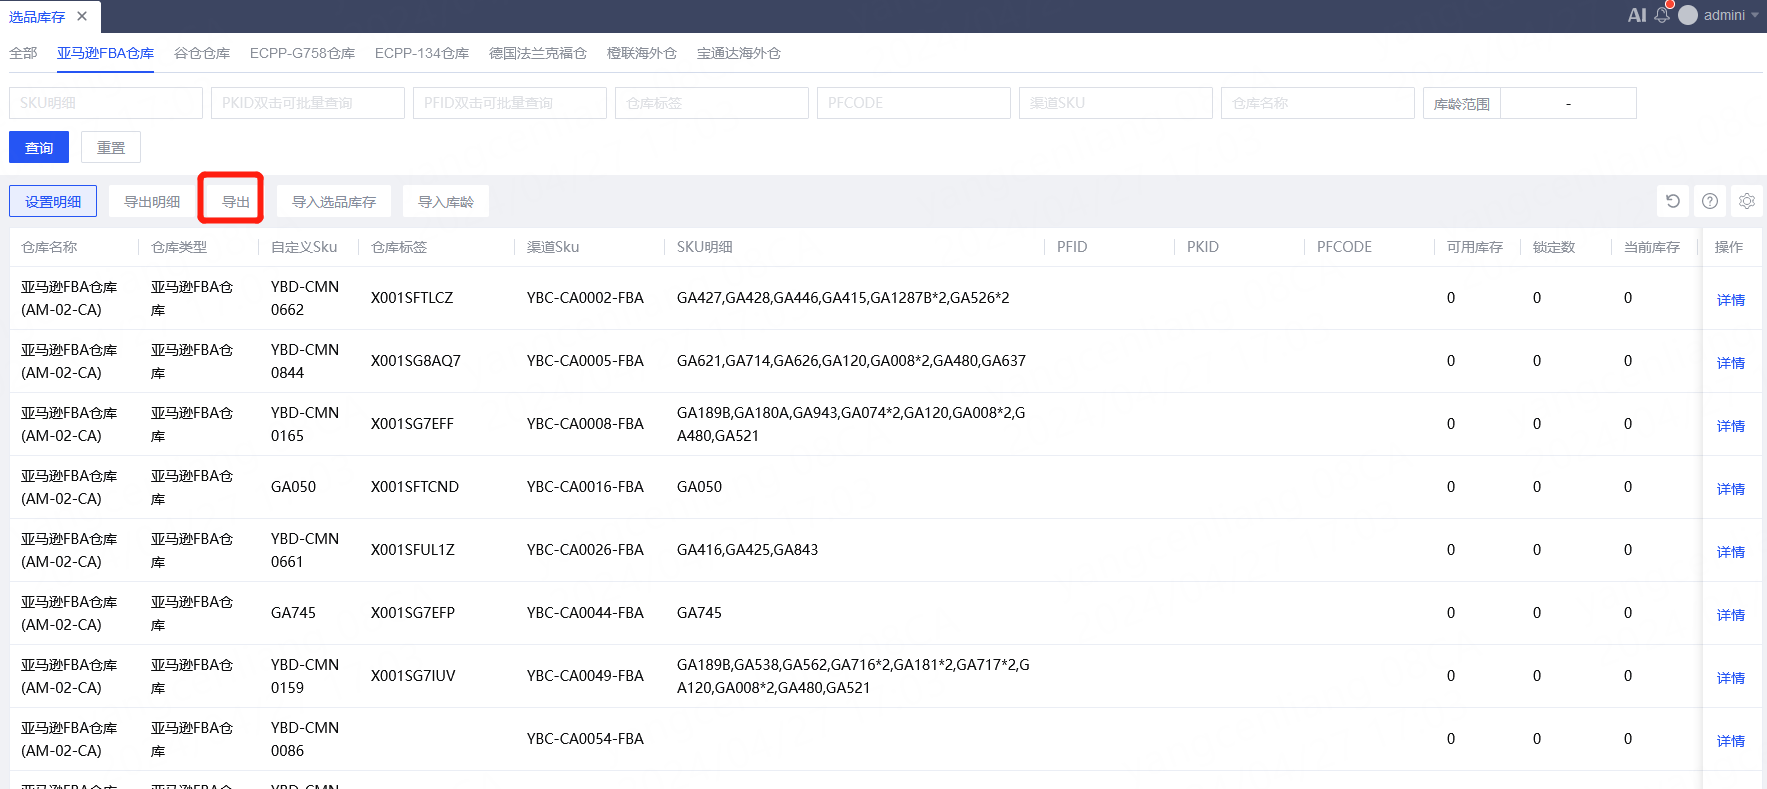
Task: Click the table refresh icon
Action: (1673, 201)
